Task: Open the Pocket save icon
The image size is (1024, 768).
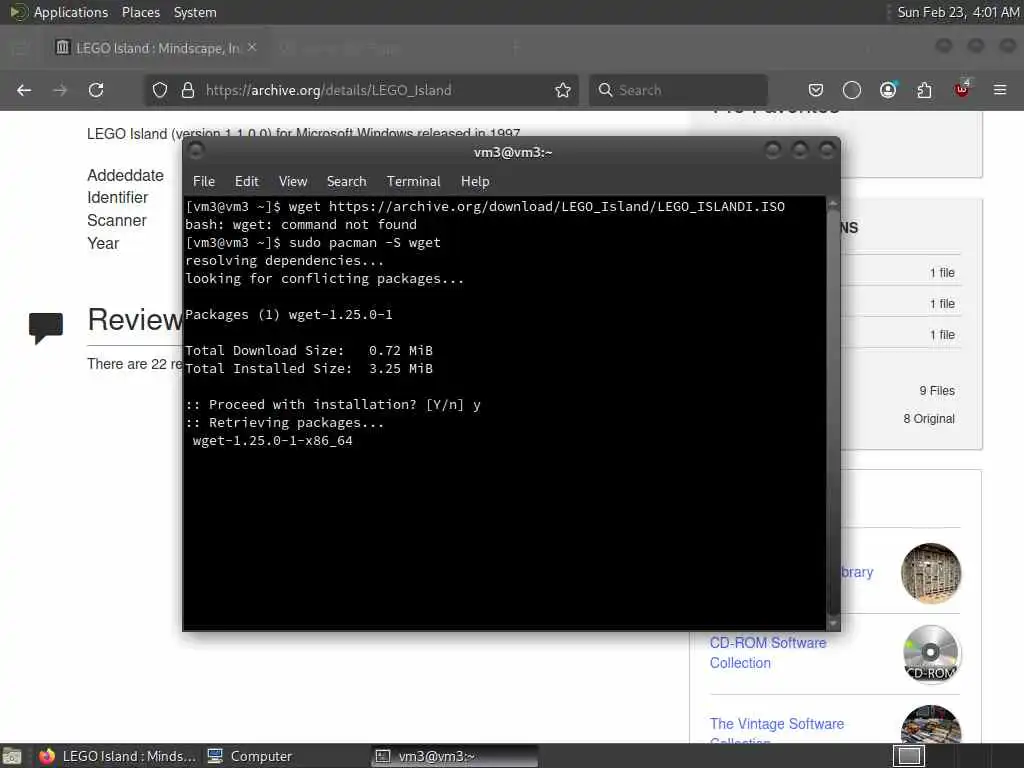Action: pyautogui.click(x=816, y=90)
